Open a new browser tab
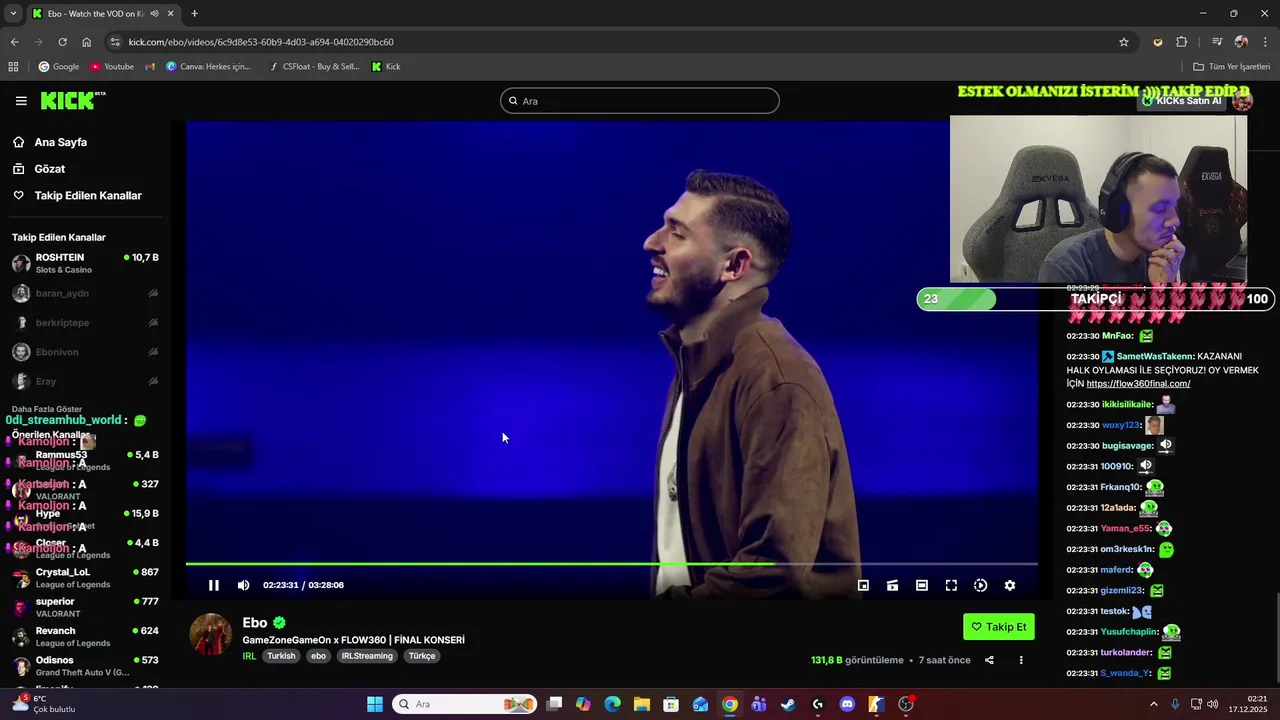The height and width of the screenshot is (720, 1280). click(194, 14)
